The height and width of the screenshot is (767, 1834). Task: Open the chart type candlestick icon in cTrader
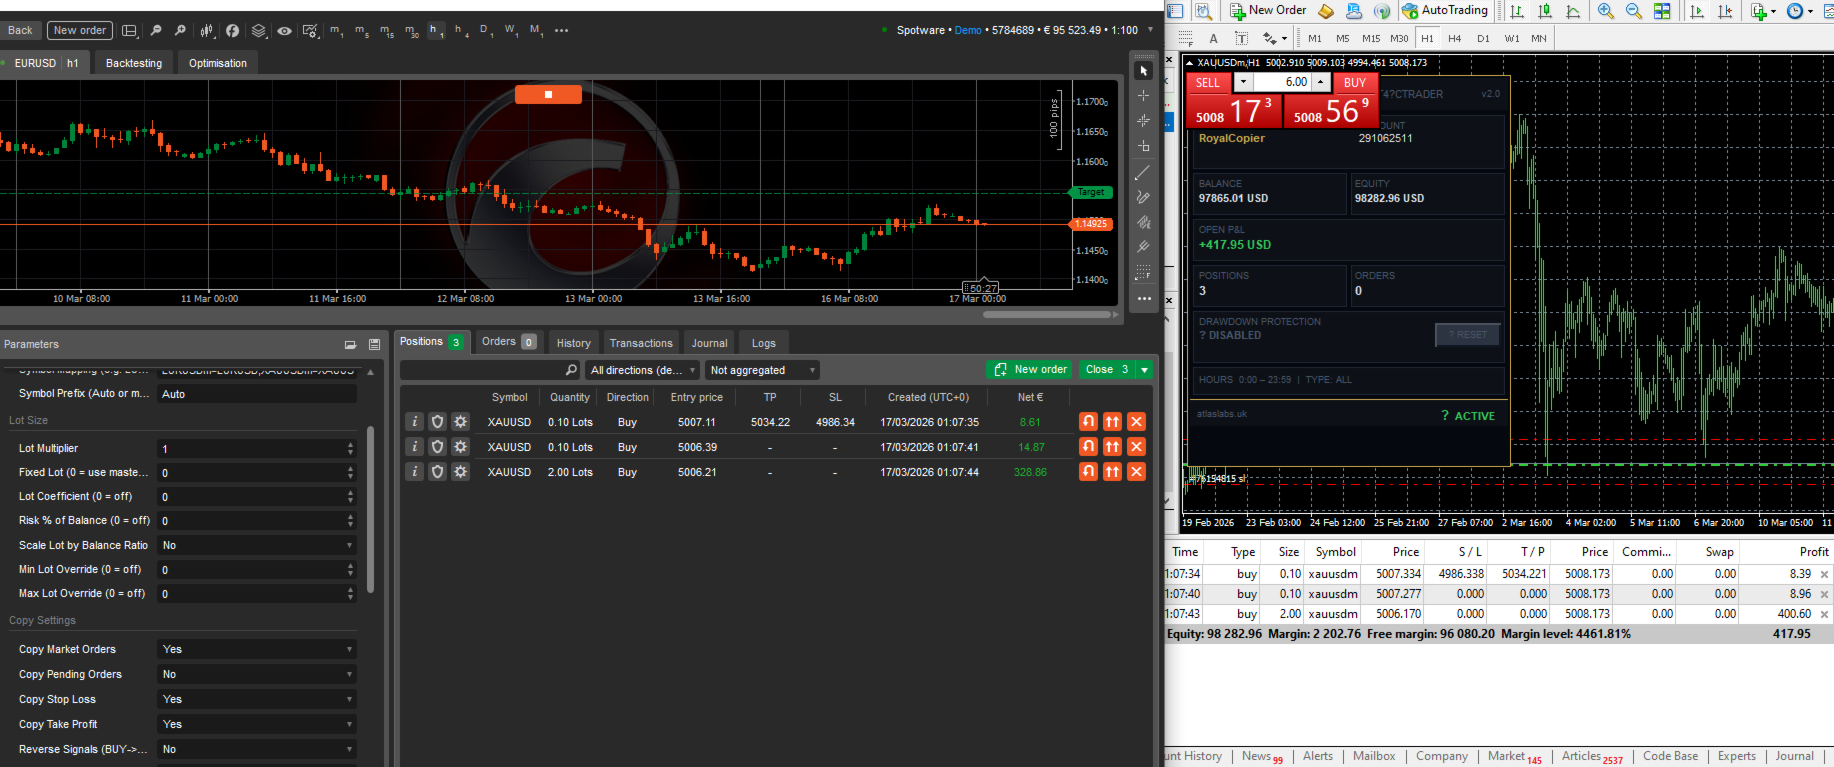[x=207, y=31]
